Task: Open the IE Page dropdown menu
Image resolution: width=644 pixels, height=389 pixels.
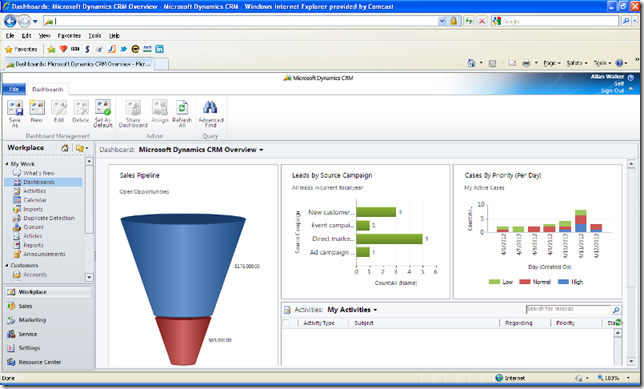Action: [x=552, y=63]
